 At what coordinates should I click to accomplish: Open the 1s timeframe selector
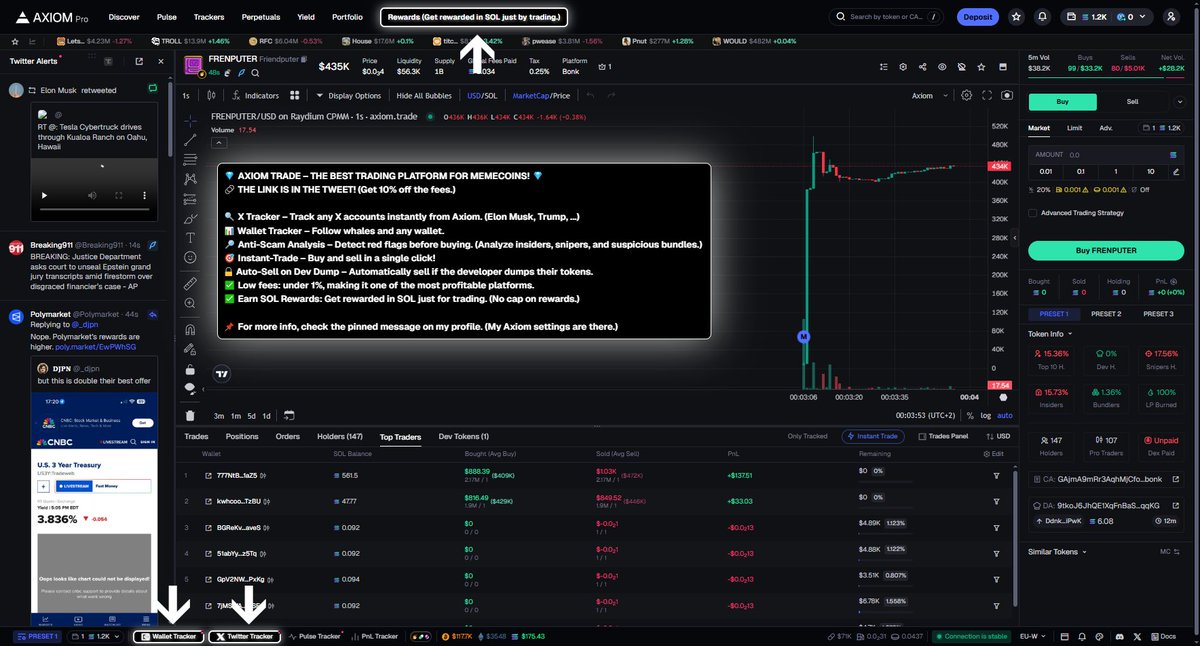click(186, 95)
